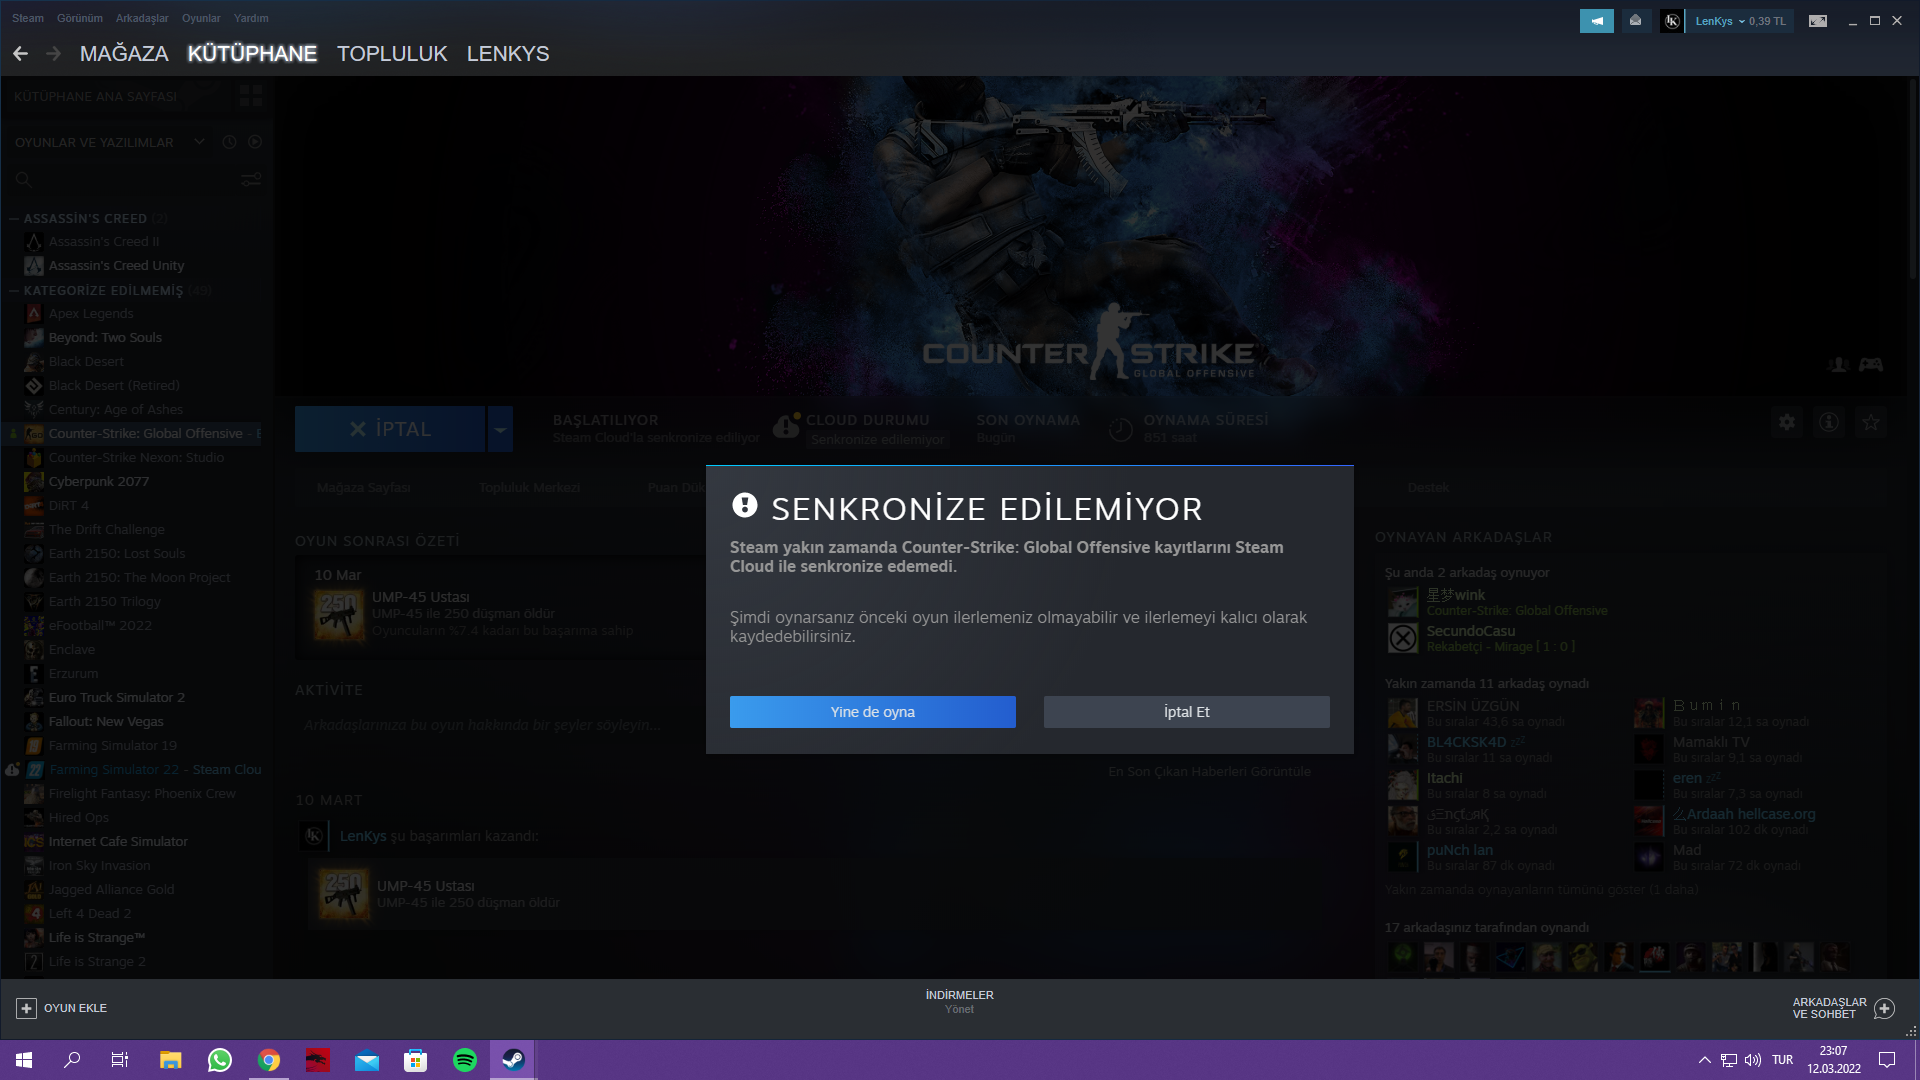The image size is (1920, 1080).
Task: Click the UMP-45 Ustası achievement thumbnail
Action: click(341, 614)
